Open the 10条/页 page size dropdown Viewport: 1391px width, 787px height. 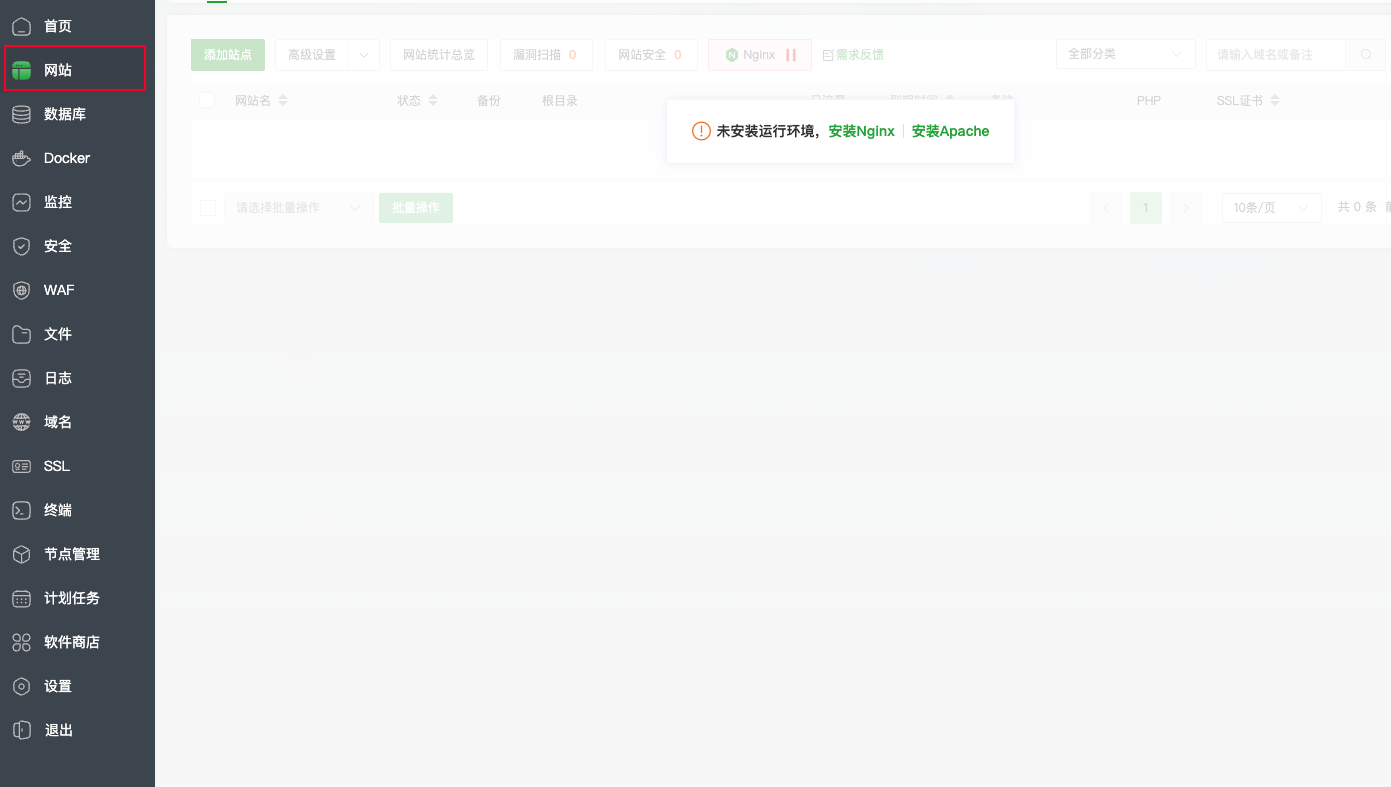tap(1270, 208)
